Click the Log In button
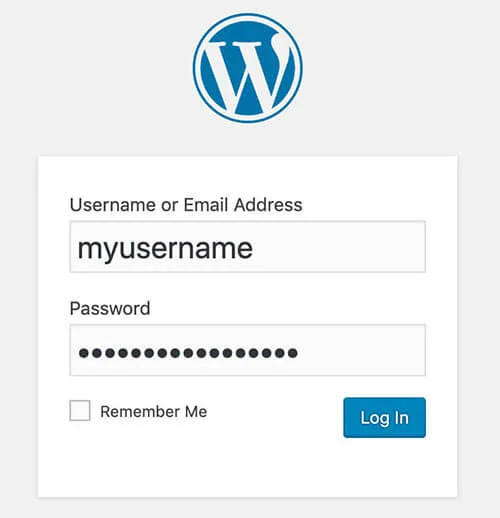 (x=384, y=417)
